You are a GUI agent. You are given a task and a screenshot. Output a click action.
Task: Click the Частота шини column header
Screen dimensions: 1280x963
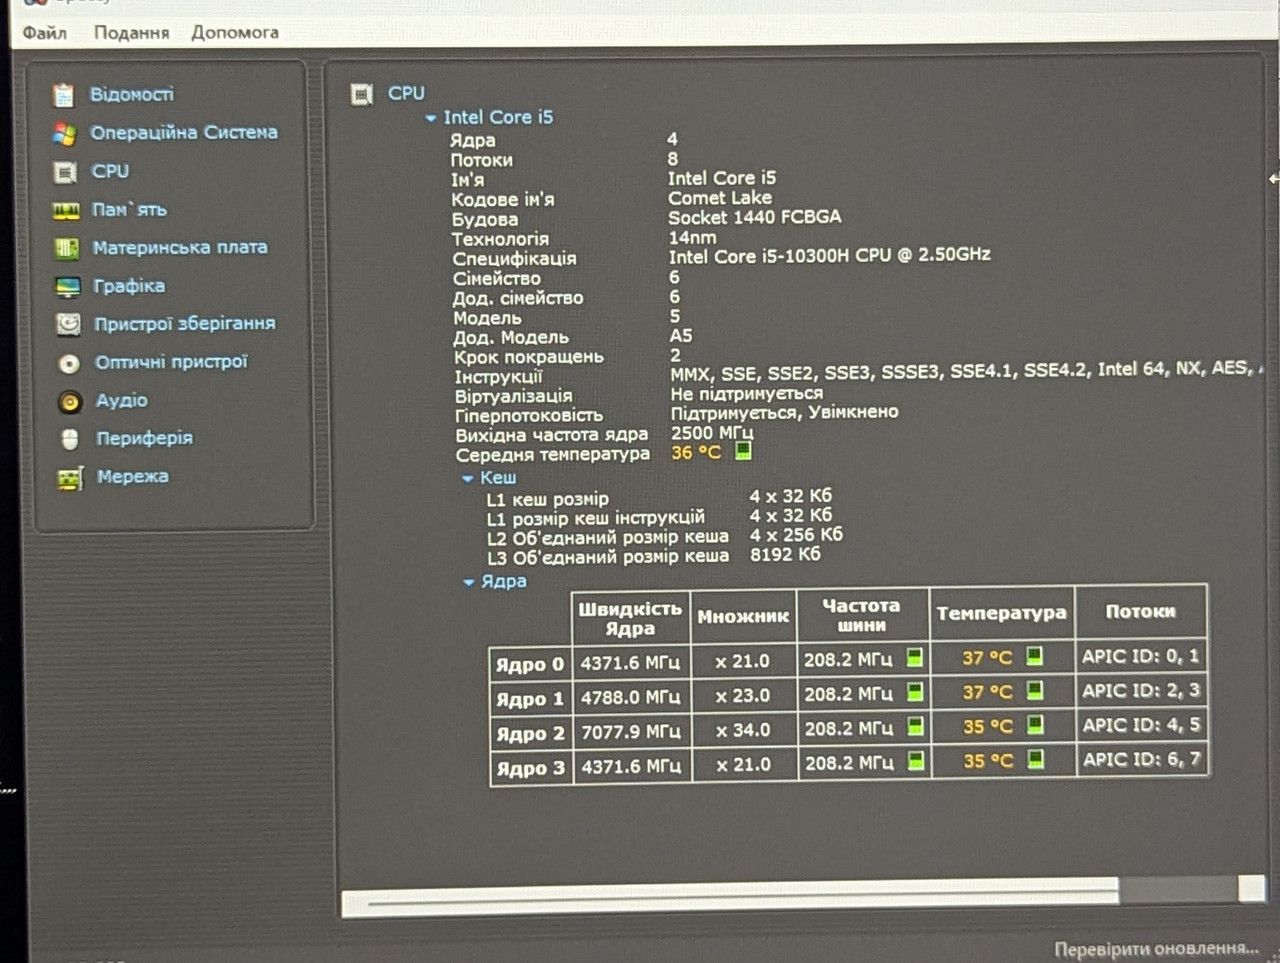tap(861, 615)
